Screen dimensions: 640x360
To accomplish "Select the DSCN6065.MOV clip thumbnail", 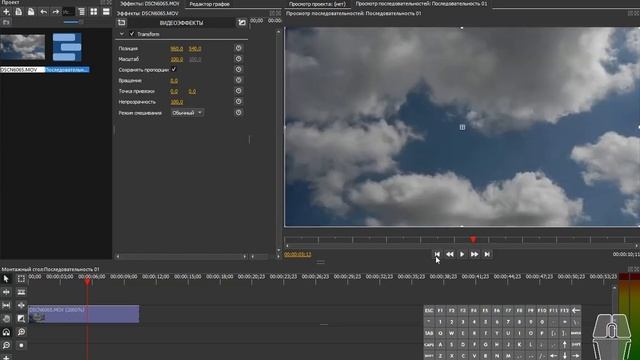I will click(x=22, y=47).
